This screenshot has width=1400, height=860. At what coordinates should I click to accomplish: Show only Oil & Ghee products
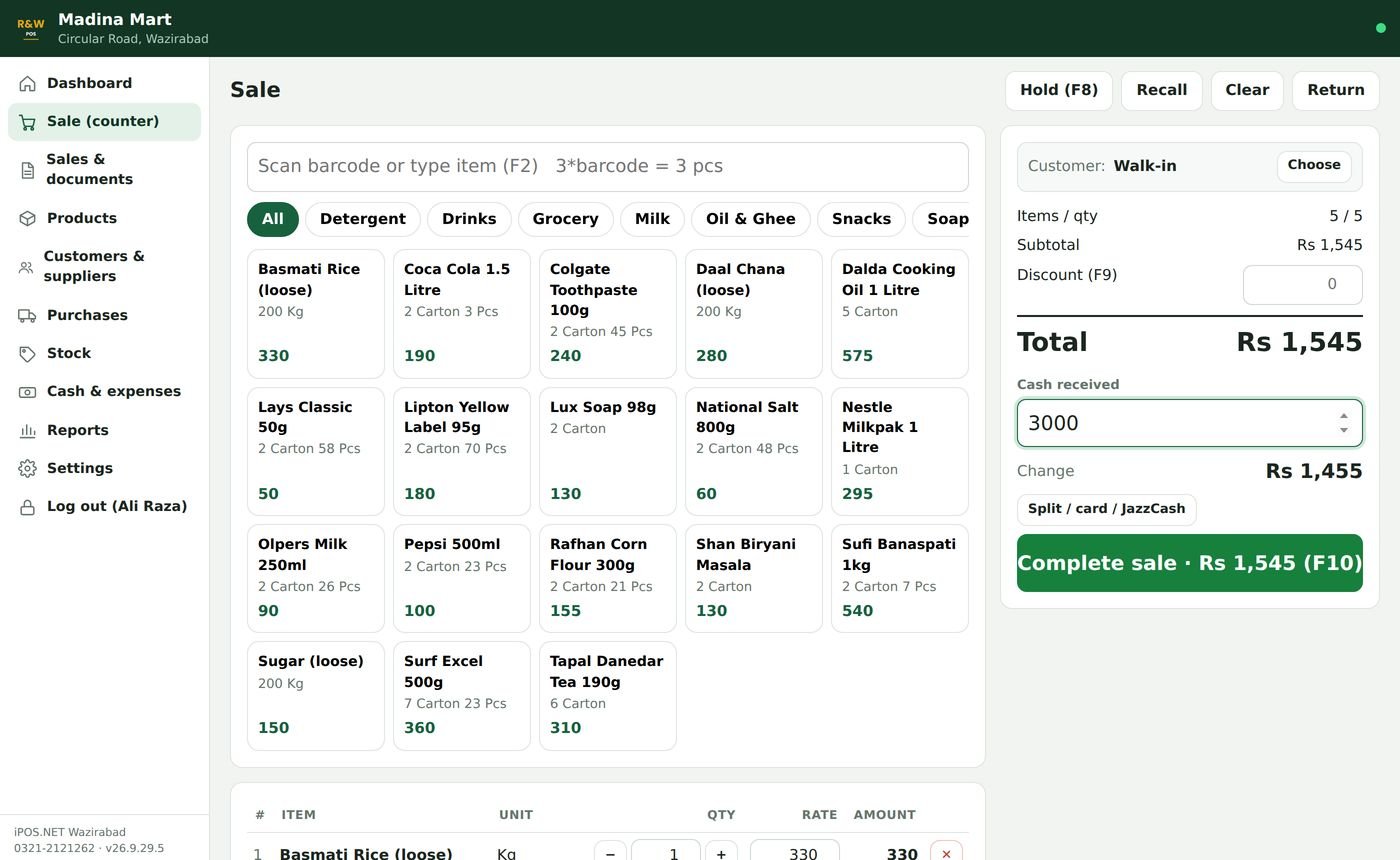pos(751,219)
